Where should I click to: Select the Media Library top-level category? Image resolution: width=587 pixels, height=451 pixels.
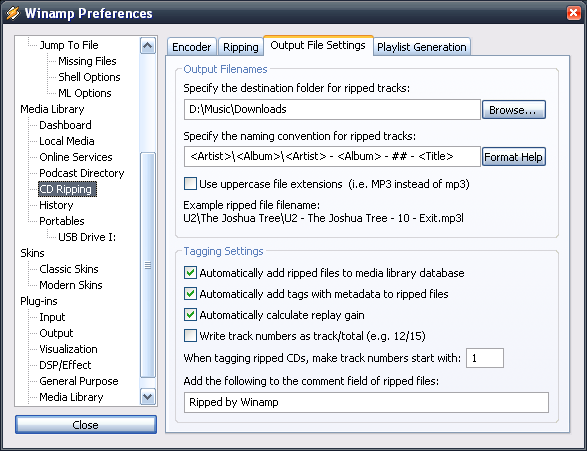52,109
